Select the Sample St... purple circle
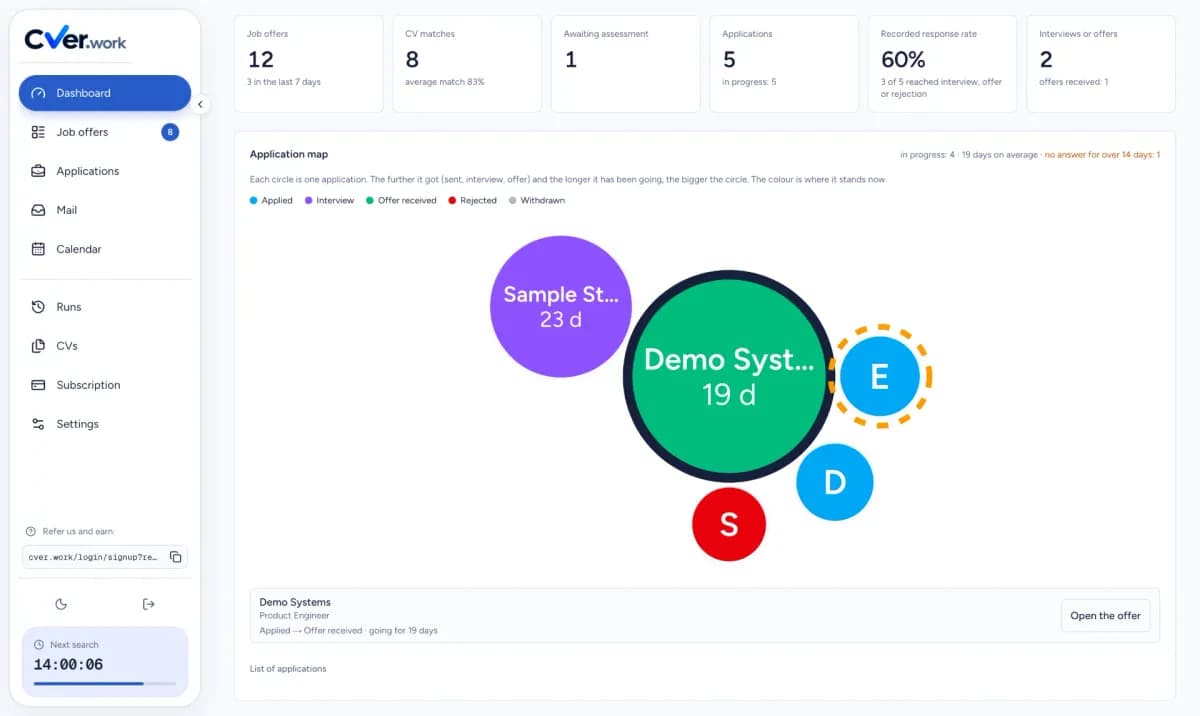The width and height of the screenshot is (1200, 716). pyautogui.click(x=561, y=307)
